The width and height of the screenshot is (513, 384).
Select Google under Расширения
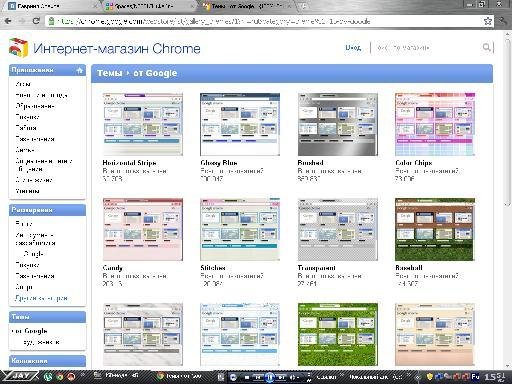tap(34, 254)
